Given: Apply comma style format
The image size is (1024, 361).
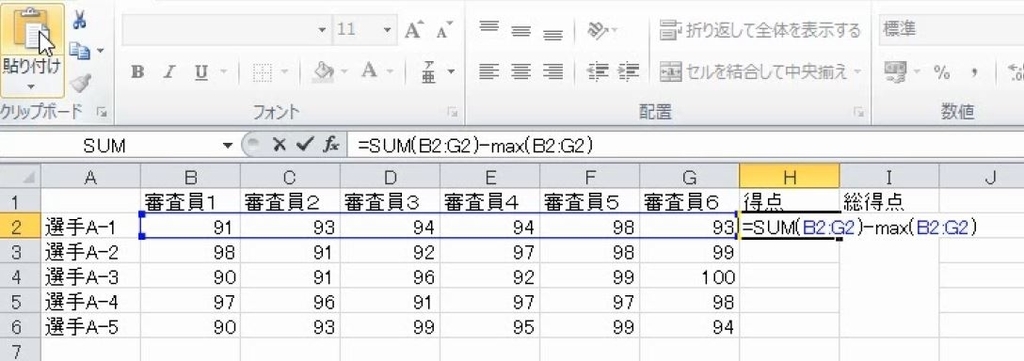Looking at the screenshot, I should pyautogui.click(x=974, y=72).
